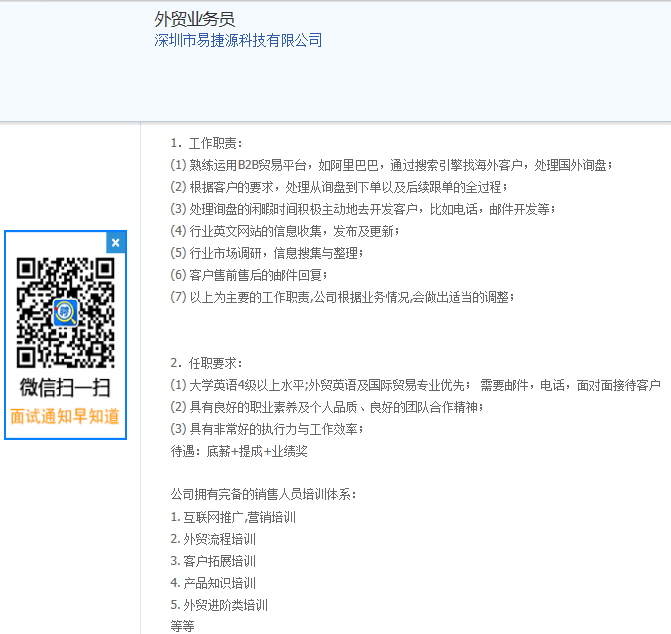Click the line 根据客户的要求 处理从询盘到下单
This screenshot has width=671, height=634.
(338, 187)
